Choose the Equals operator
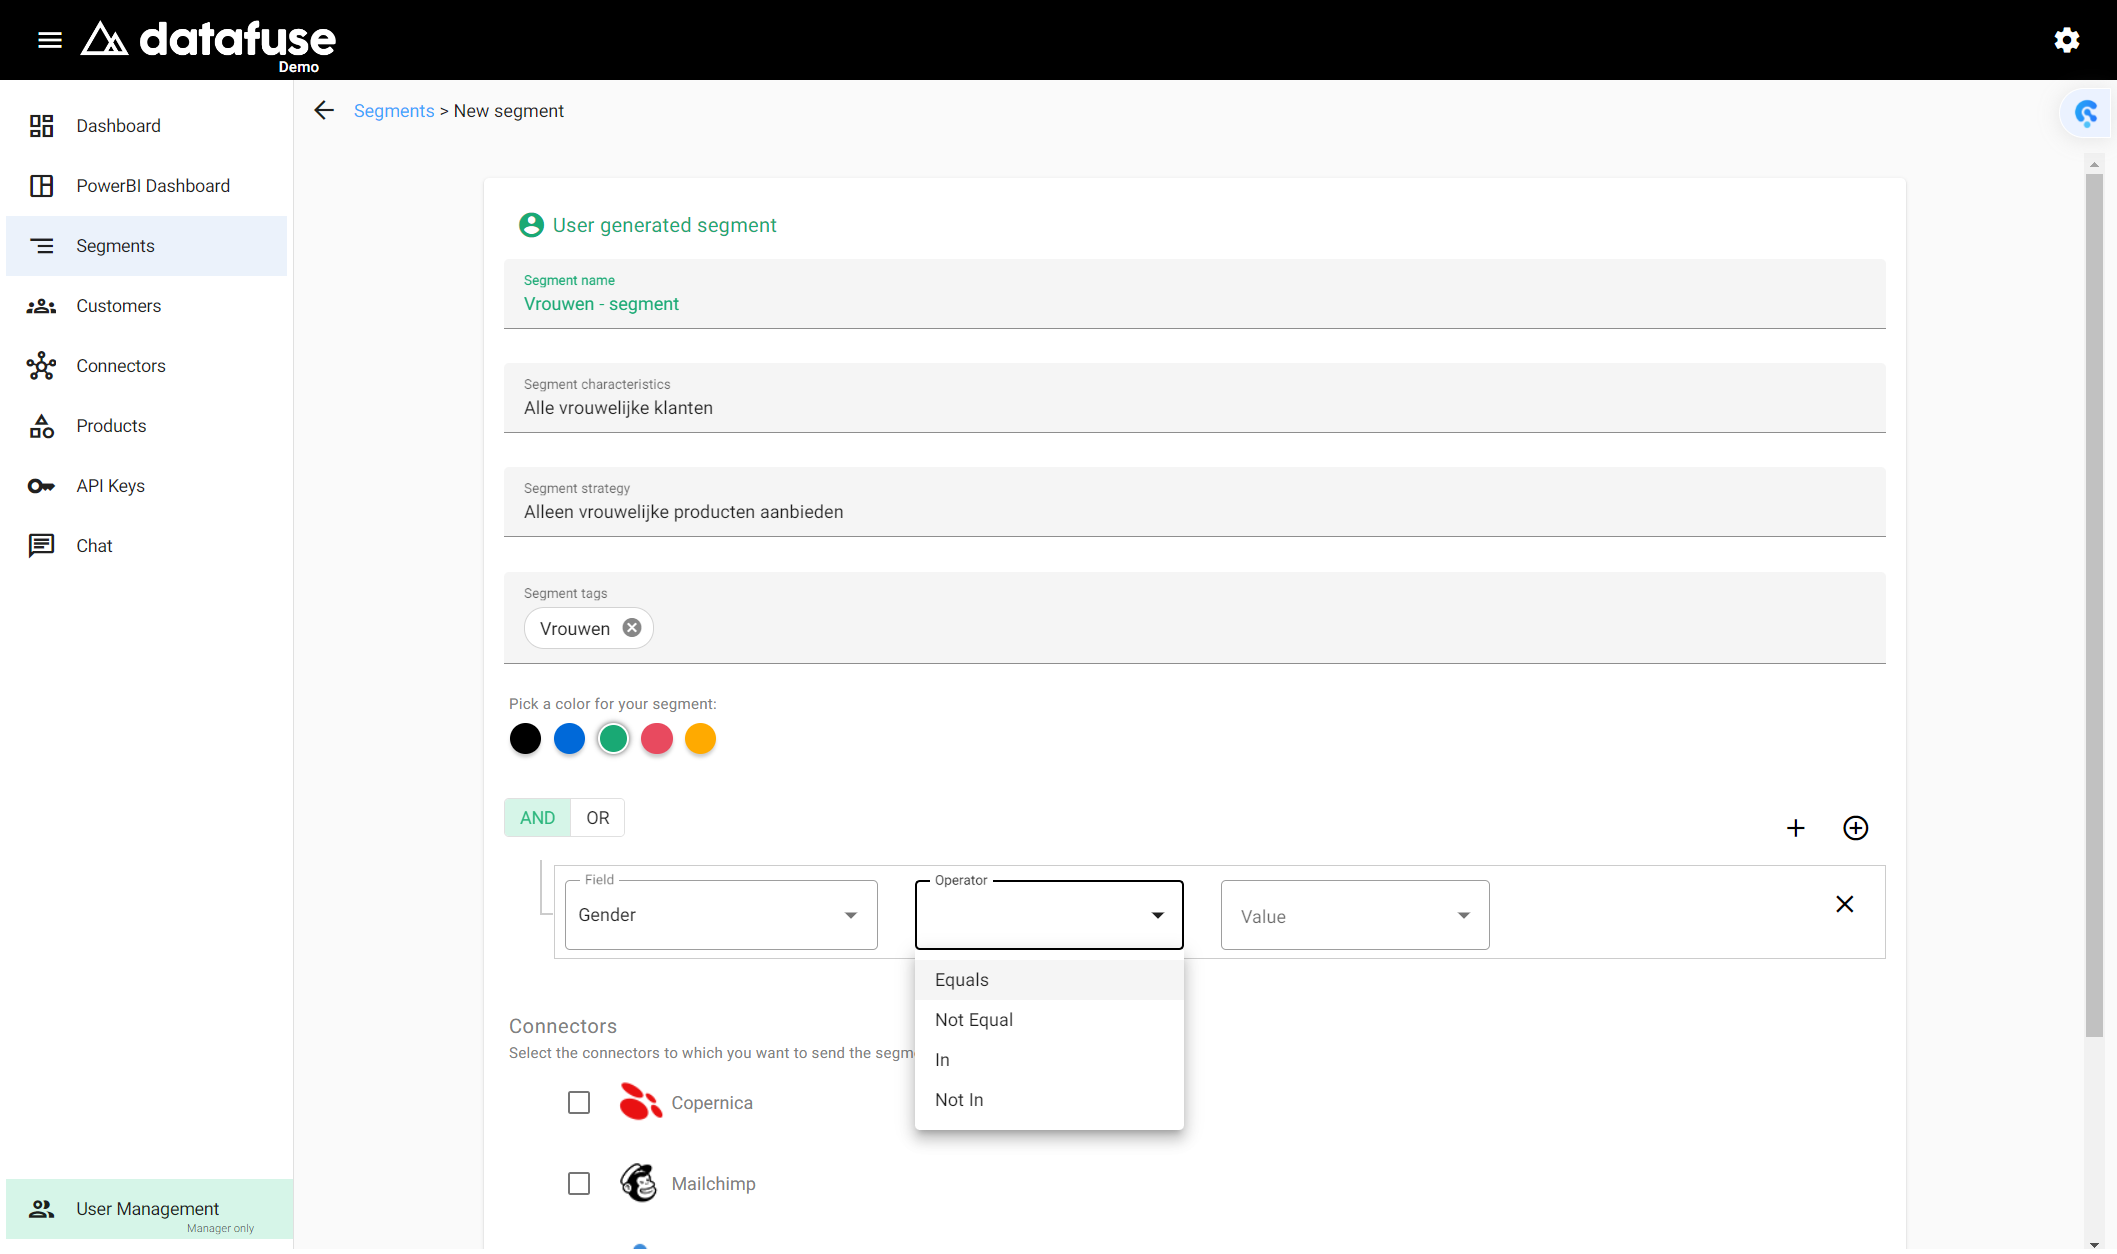 1049,980
